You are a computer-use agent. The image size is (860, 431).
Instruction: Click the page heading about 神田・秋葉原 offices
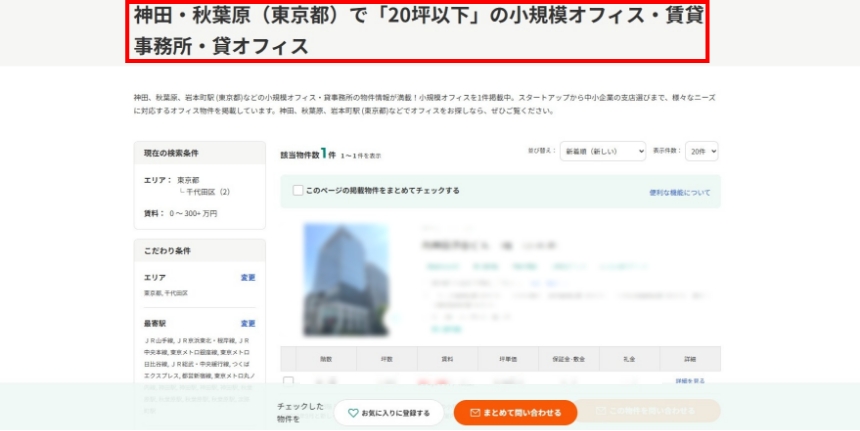point(417,31)
